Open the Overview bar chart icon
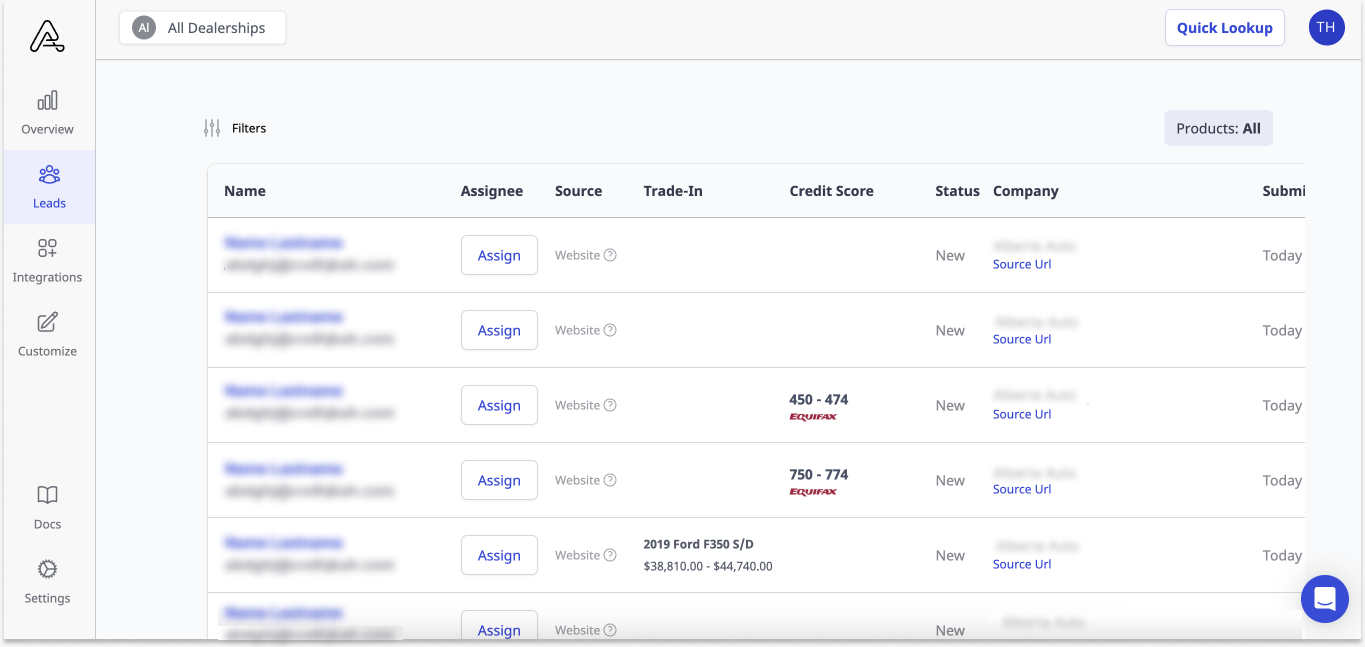Viewport: 1365px width, 647px height. click(x=47, y=101)
